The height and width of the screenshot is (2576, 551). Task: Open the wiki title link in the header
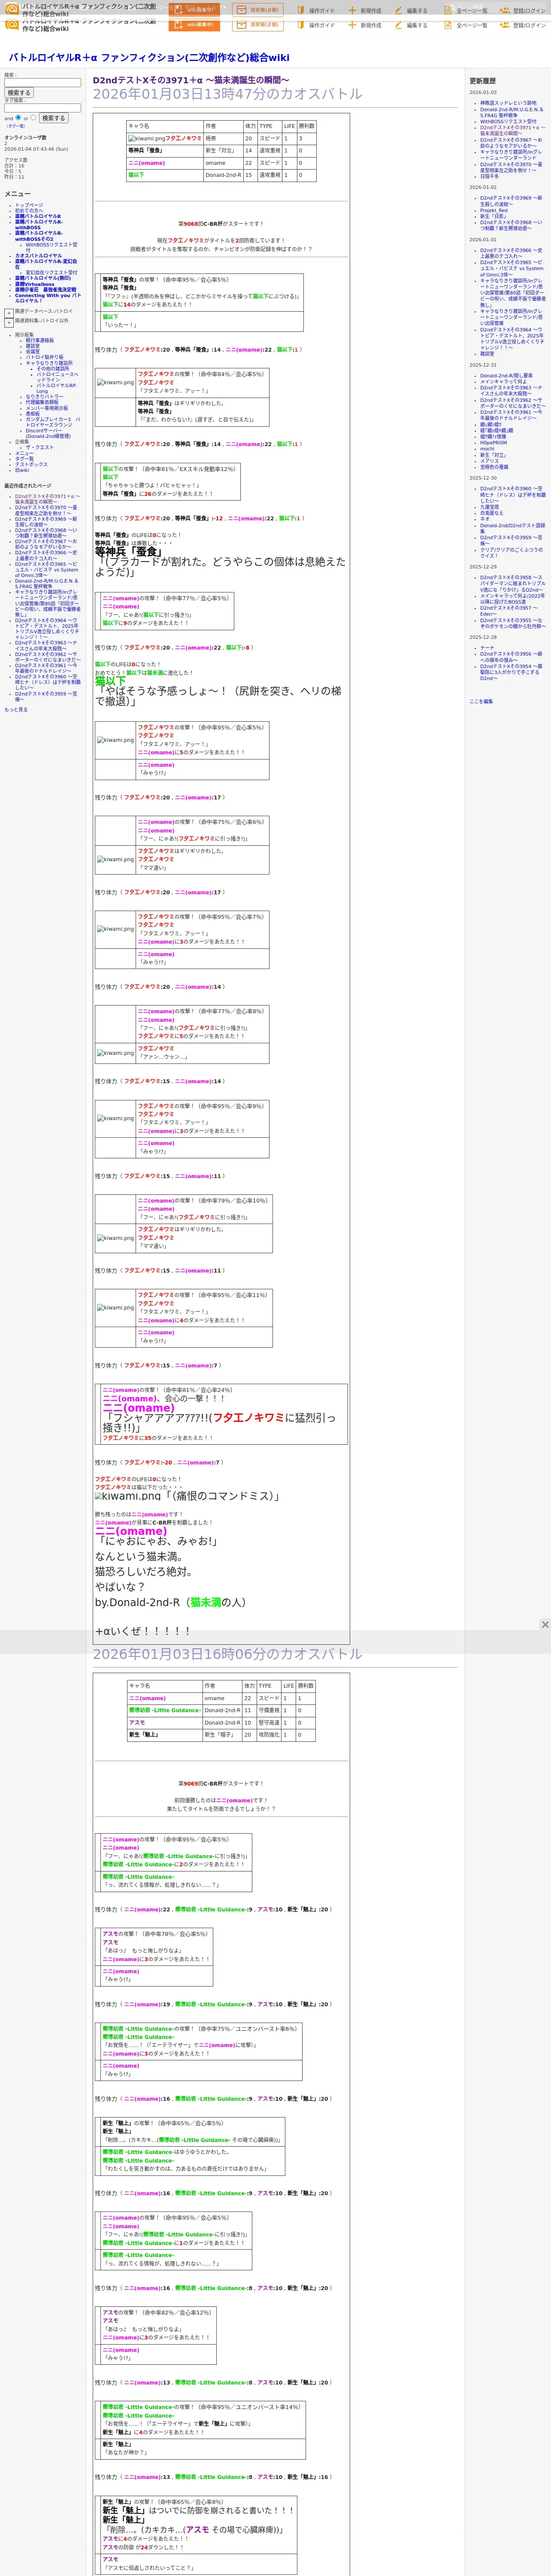coord(149,58)
